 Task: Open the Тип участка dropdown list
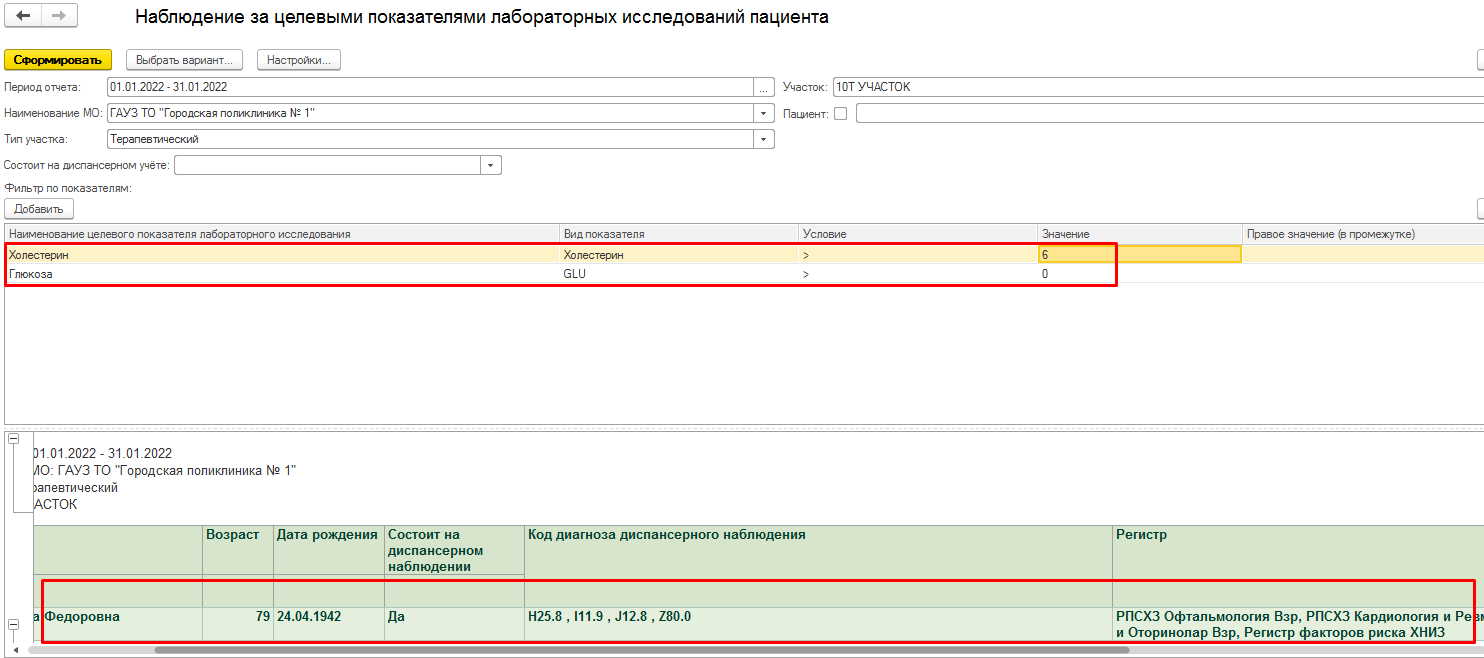765,139
